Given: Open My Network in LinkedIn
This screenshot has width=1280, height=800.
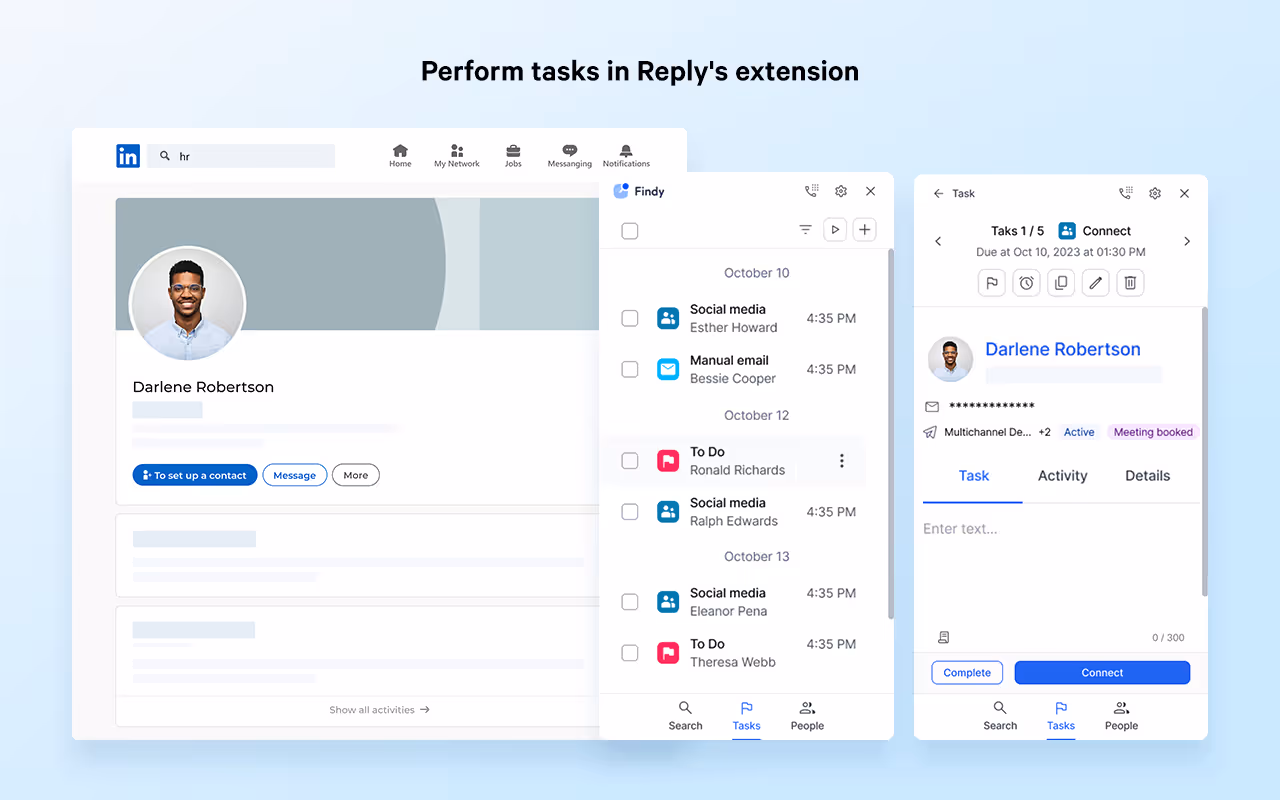Looking at the screenshot, I should coord(457,156).
